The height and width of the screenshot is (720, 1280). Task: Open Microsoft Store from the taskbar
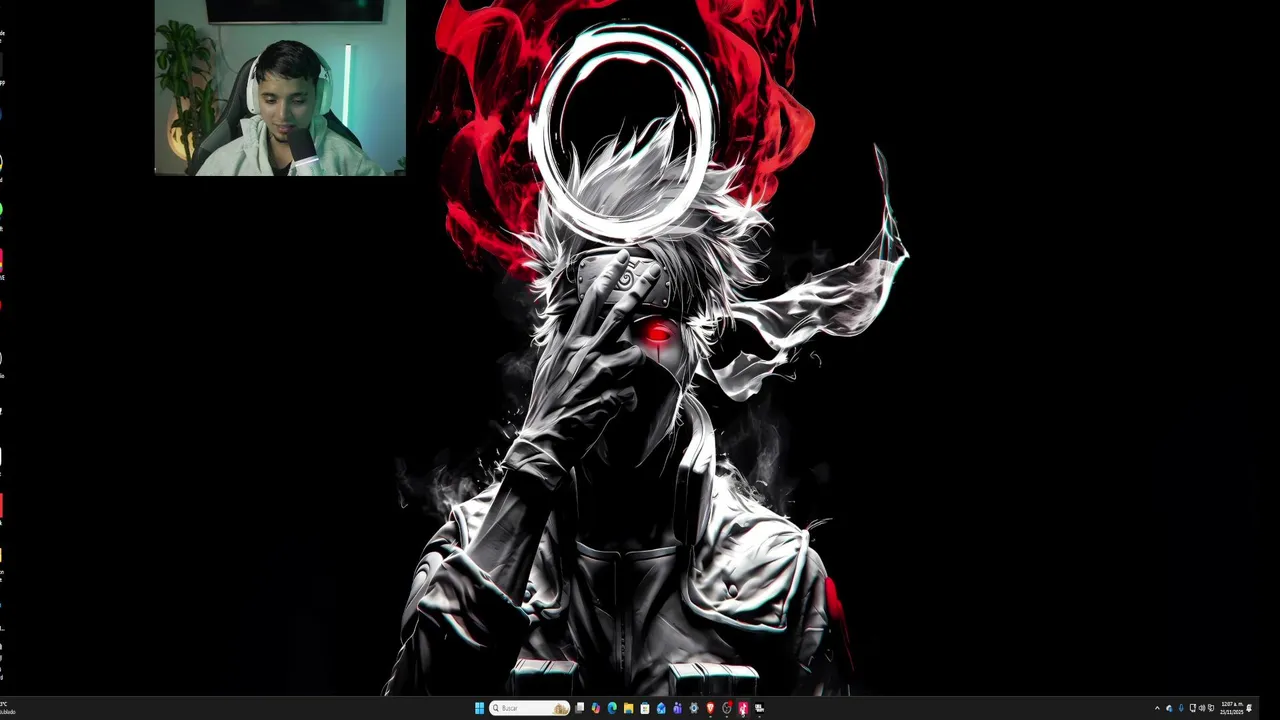coord(645,708)
